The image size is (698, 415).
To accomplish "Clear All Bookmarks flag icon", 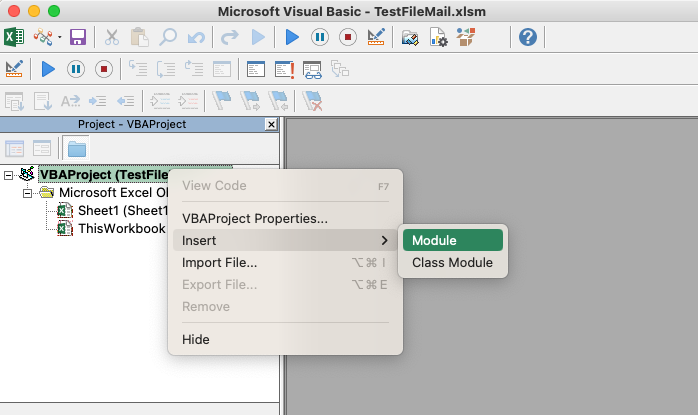I will (x=312, y=101).
